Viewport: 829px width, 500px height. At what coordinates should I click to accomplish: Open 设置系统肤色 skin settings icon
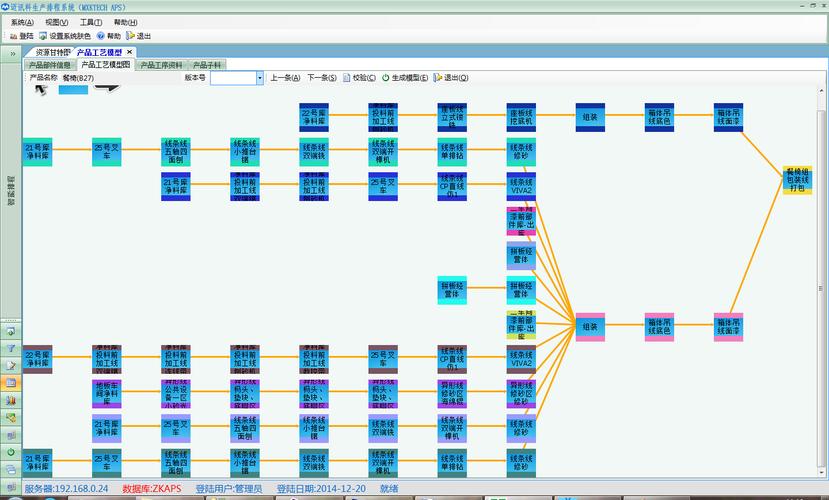(43, 36)
